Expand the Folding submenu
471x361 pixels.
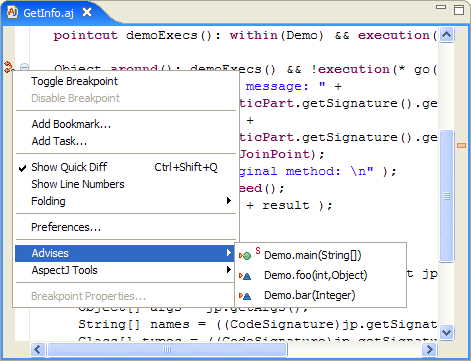(125, 201)
